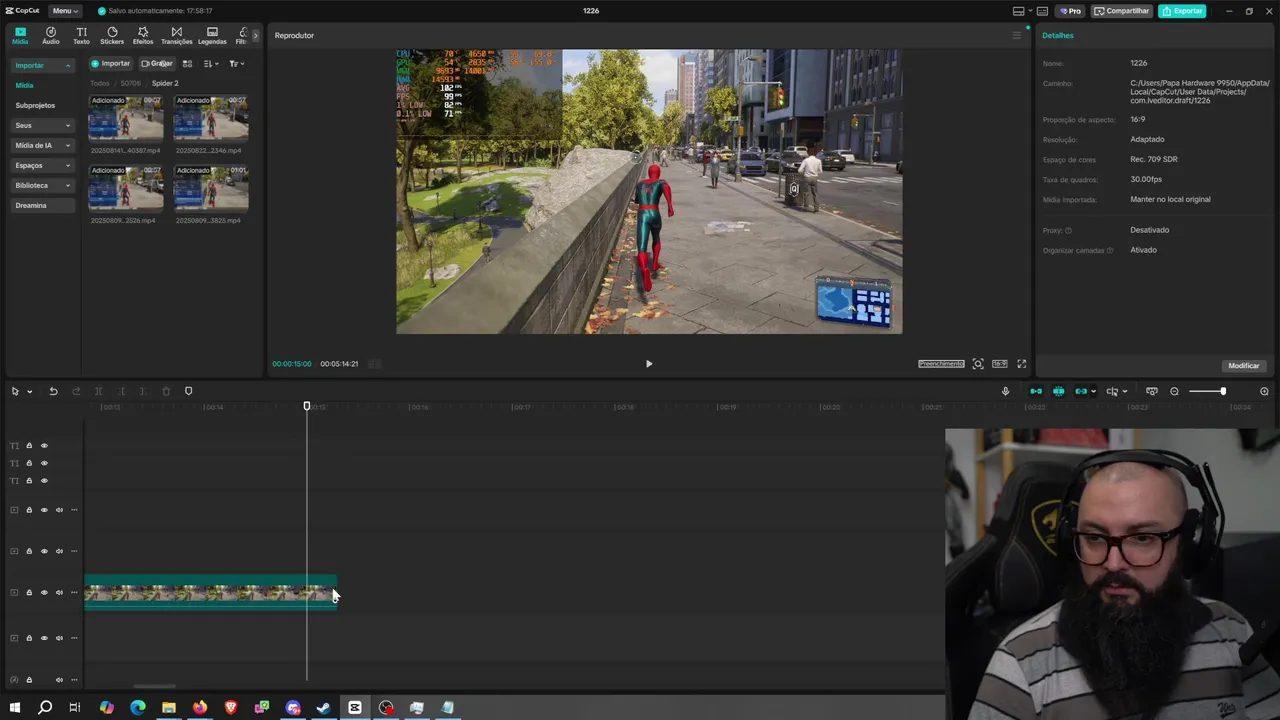This screenshot has height=720, width=1280.
Task: Mute the track containing the clip
Action: (x=59, y=593)
